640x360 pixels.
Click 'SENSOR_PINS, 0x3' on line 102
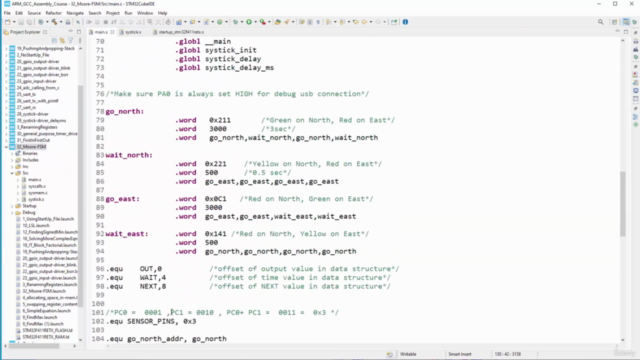(x=162, y=321)
